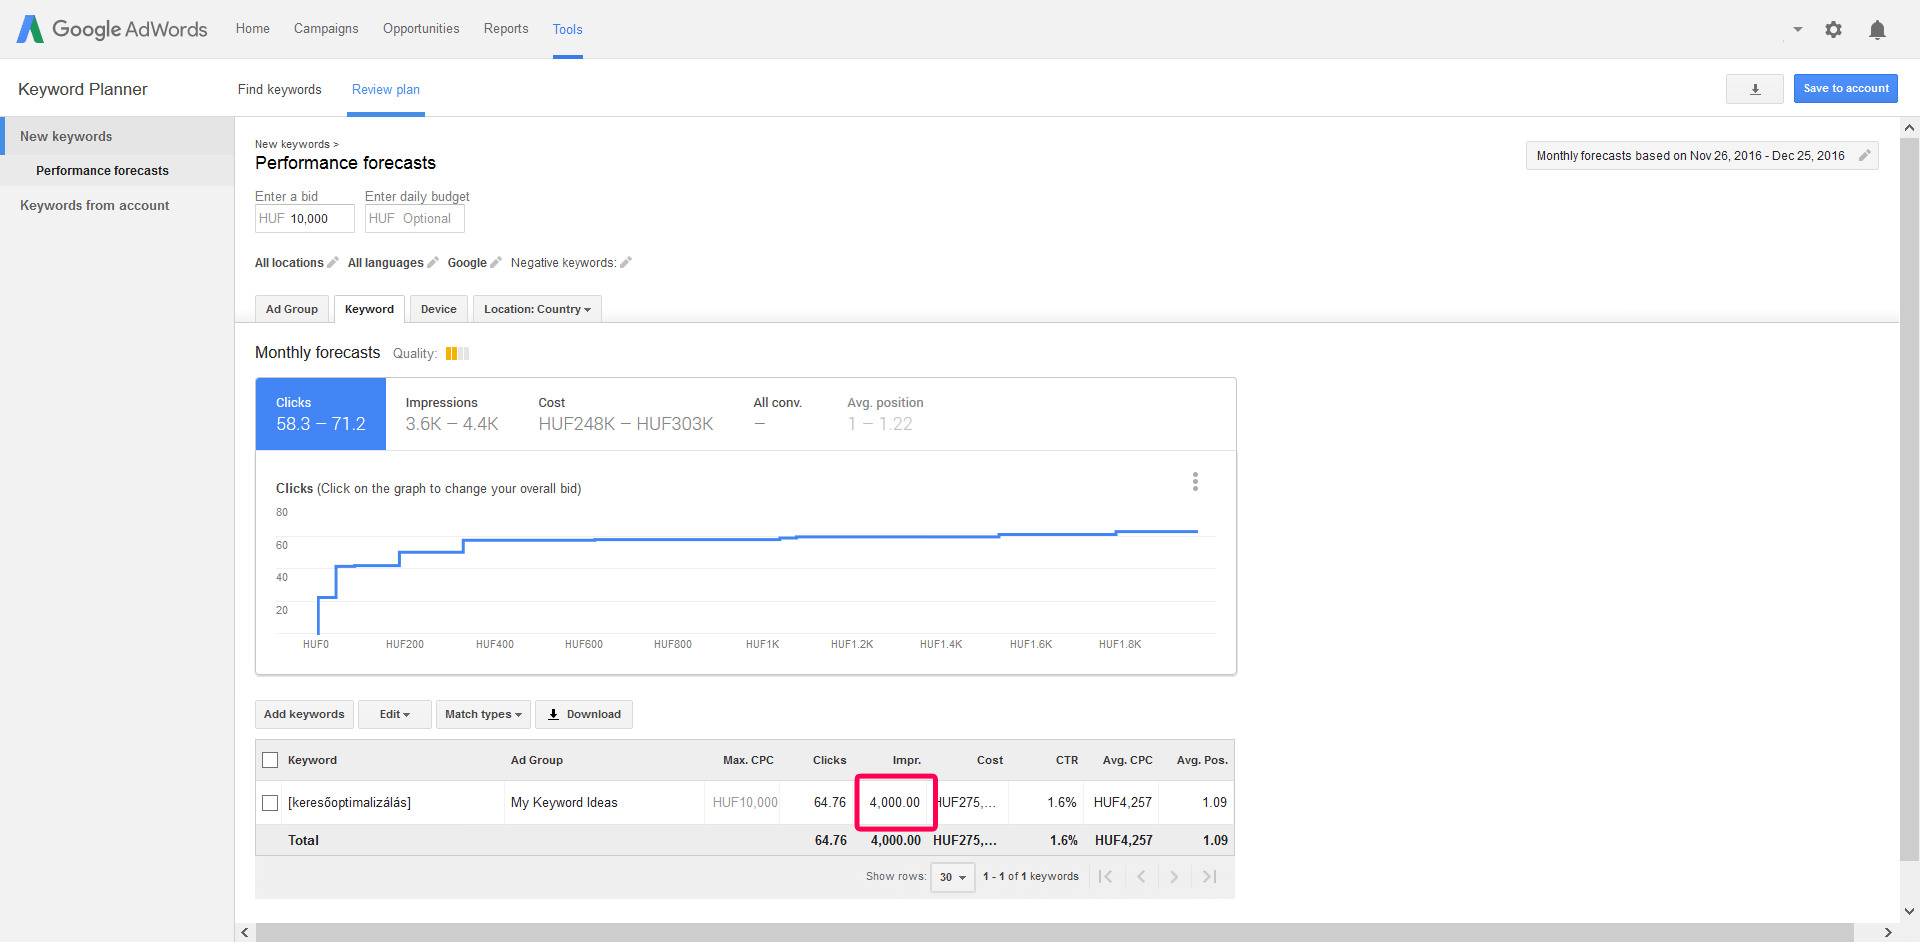This screenshot has width=1920, height=942.
Task: Click My Keyword Ideas ad group cell
Action: [x=564, y=802]
